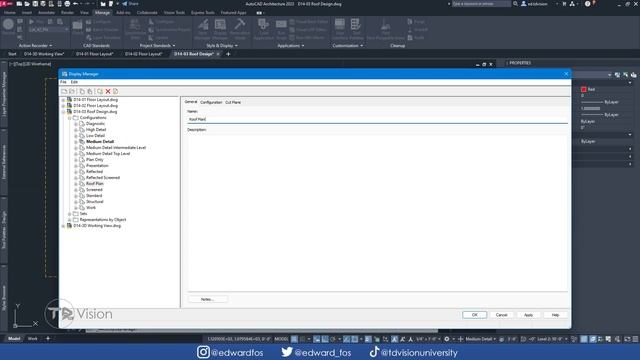Open the Edit menu in Display Manager
This screenshot has width=640, height=360.
[74, 82]
